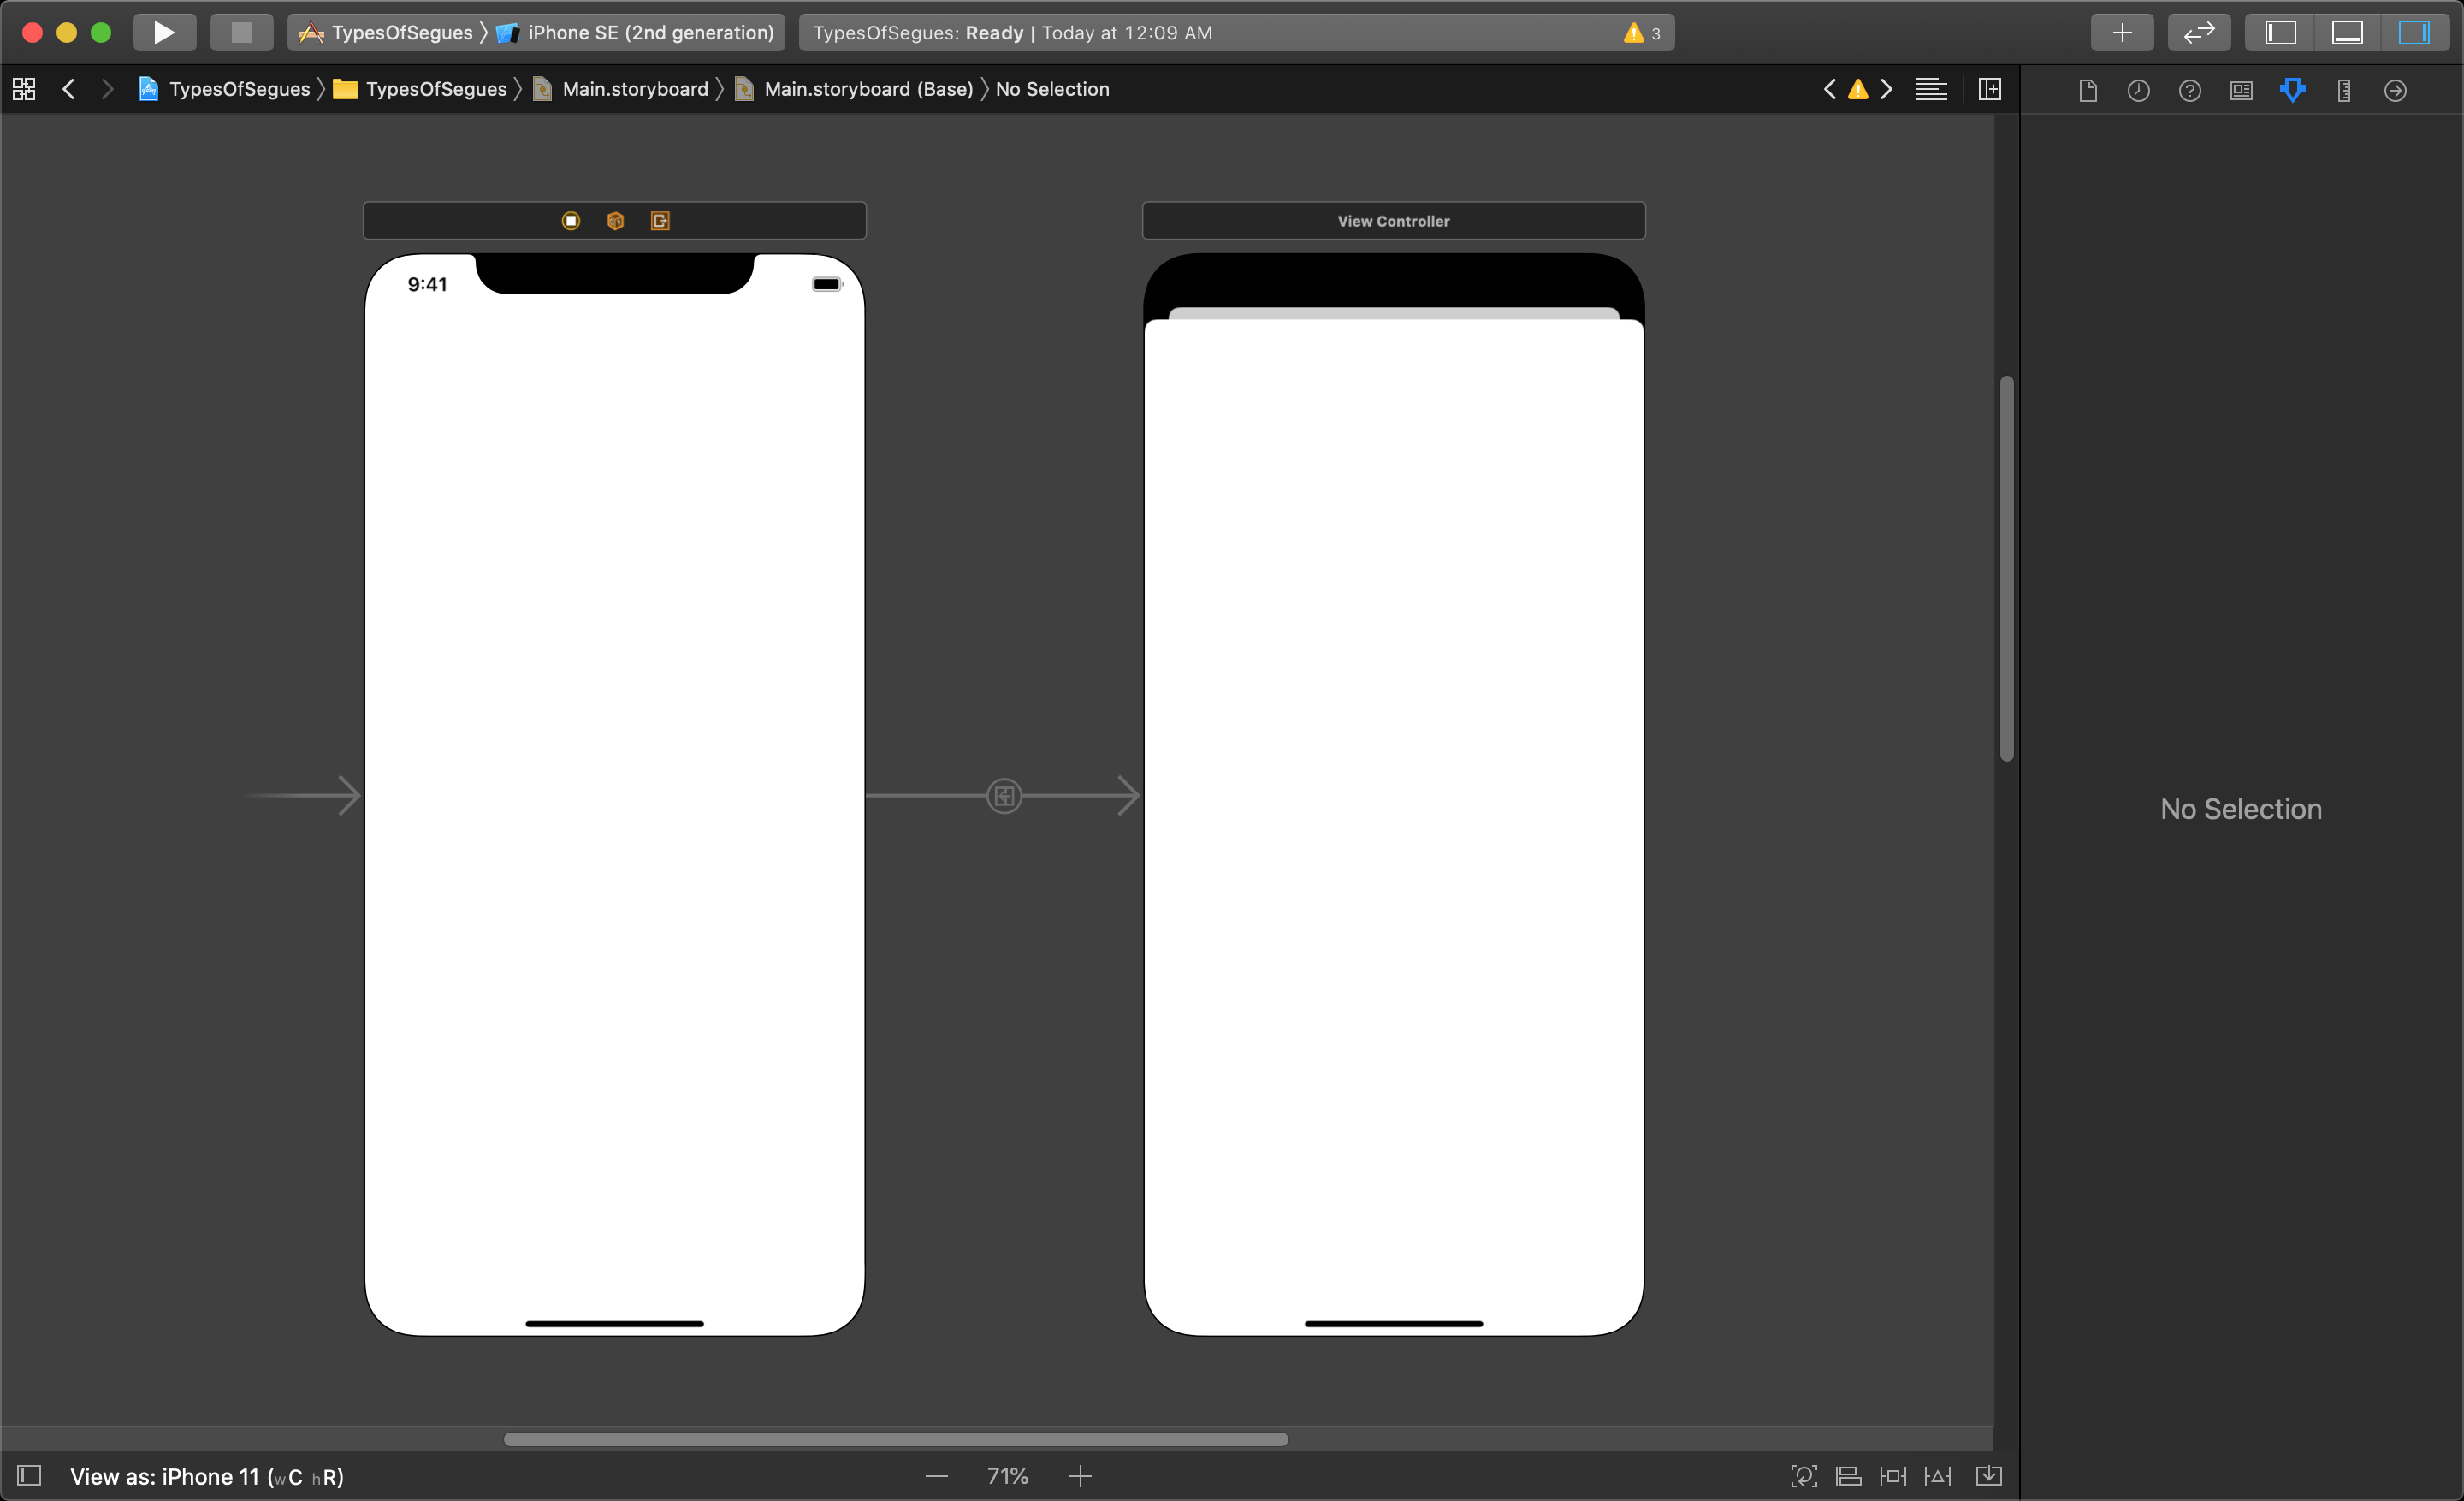
Task: Stop the running build
Action: click(241, 32)
